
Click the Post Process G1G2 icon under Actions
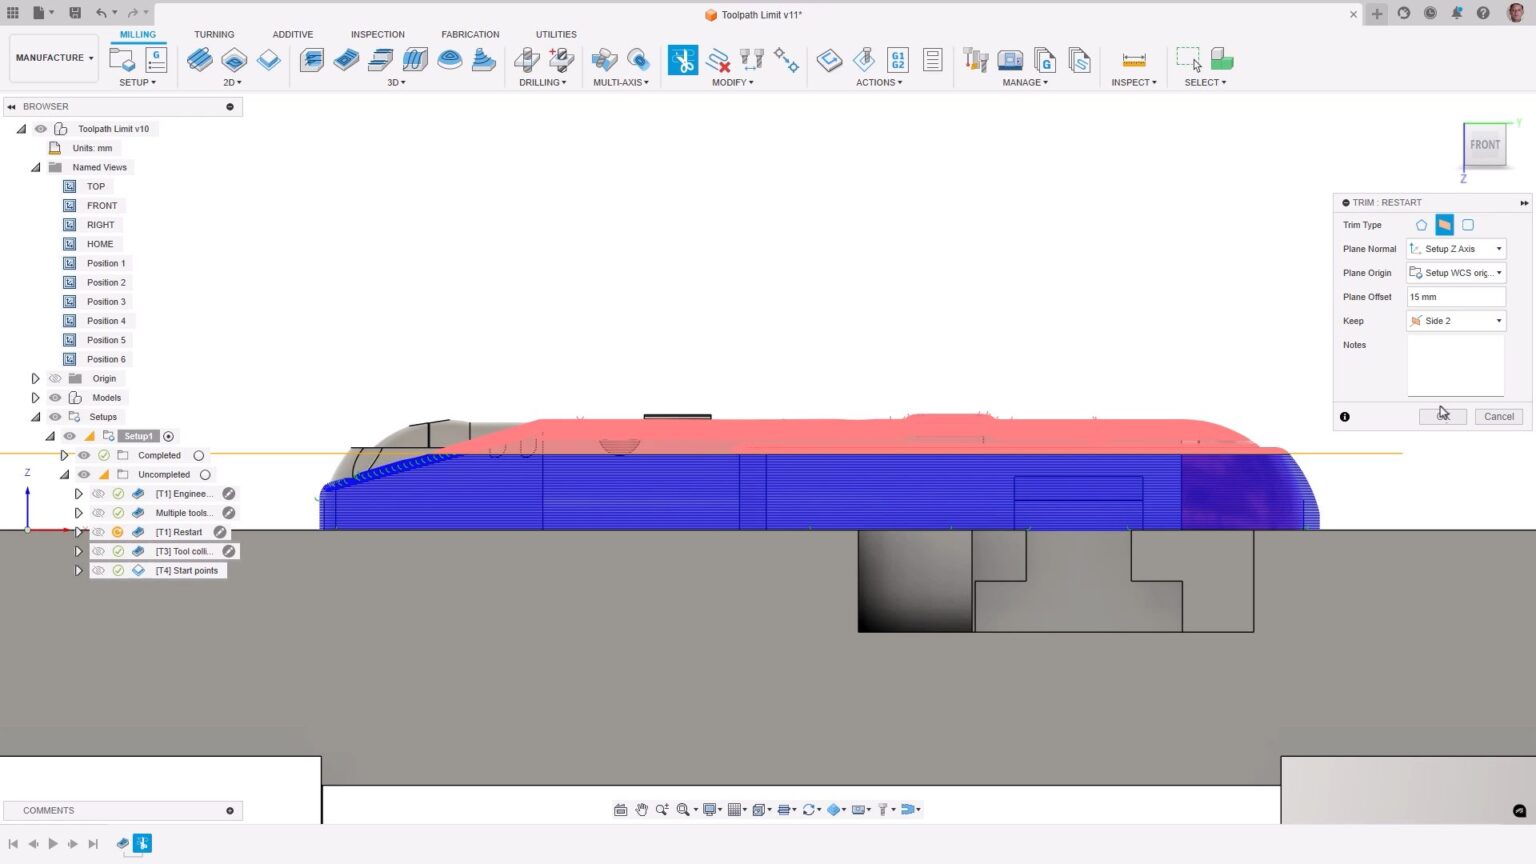pyautogui.click(x=897, y=60)
